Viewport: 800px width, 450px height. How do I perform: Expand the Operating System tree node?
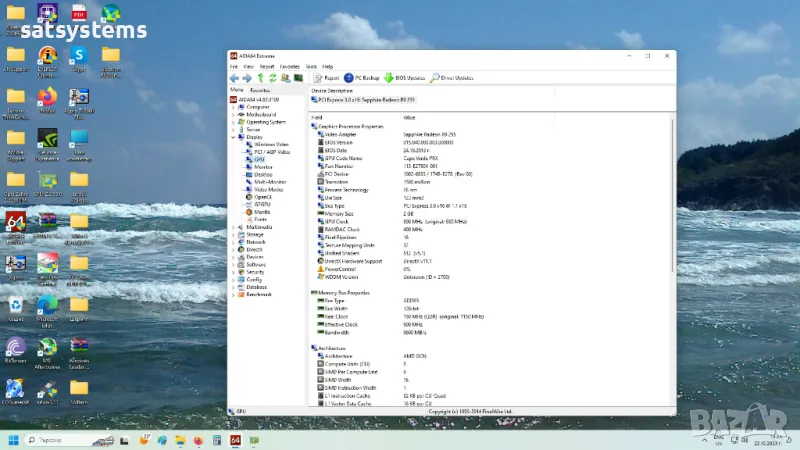233,122
